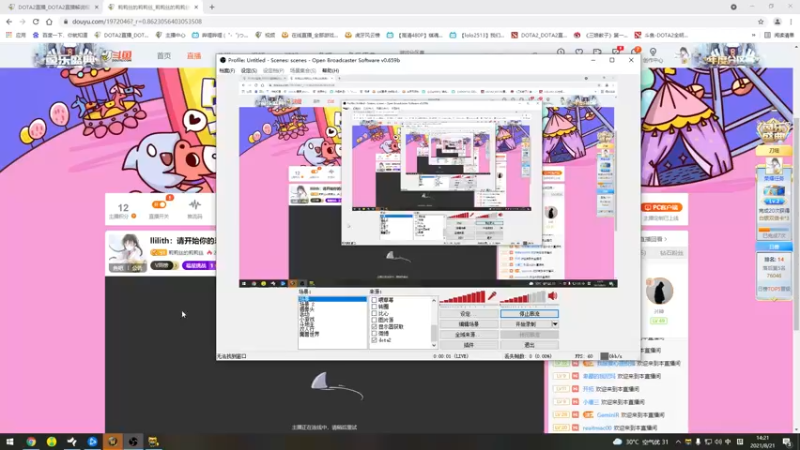Open the 档案(F) menu in OBS

227,70
